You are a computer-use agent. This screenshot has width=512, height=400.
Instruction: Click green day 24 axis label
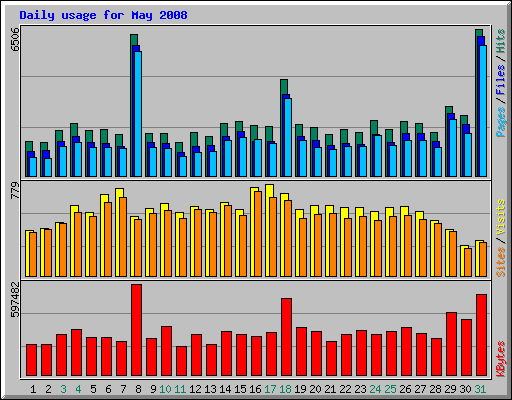[375, 389]
